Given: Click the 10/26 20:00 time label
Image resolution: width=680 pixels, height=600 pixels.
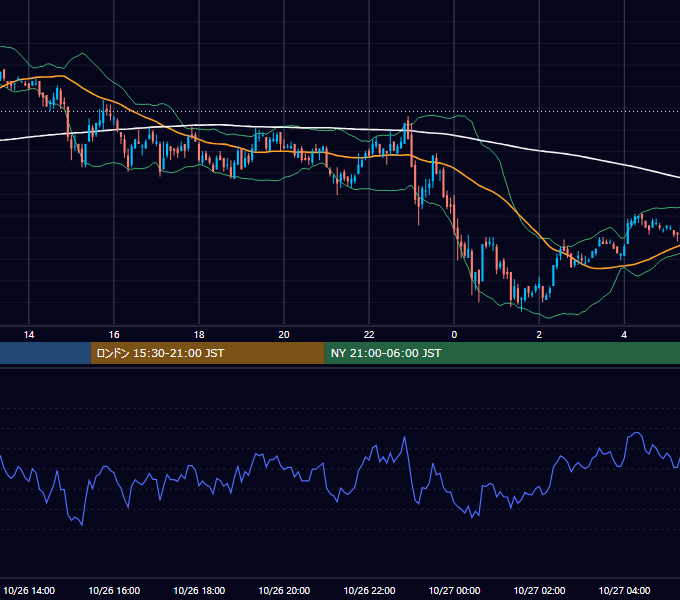Looking at the screenshot, I should (284, 590).
